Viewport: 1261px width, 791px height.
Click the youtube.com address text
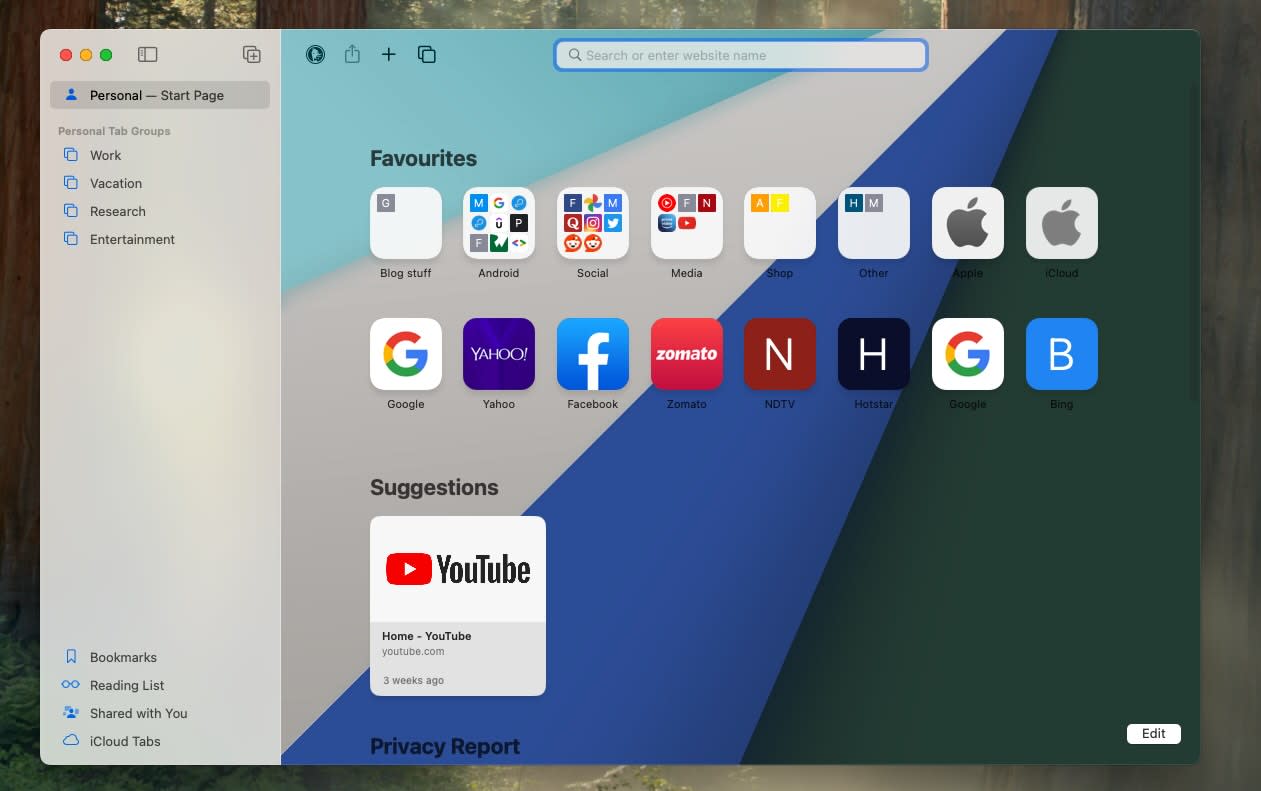point(413,651)
